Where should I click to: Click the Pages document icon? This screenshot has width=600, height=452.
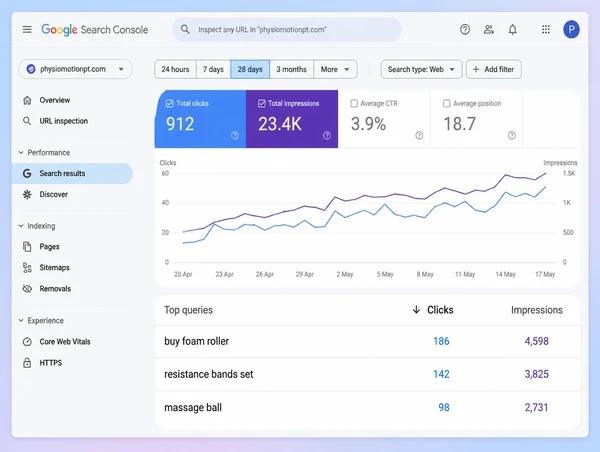tap(27, 247)
